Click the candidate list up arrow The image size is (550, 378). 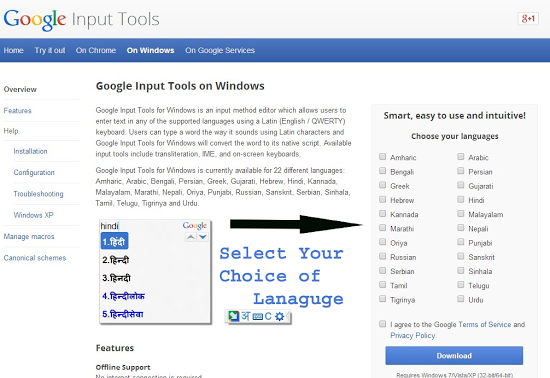pos(190,237)
